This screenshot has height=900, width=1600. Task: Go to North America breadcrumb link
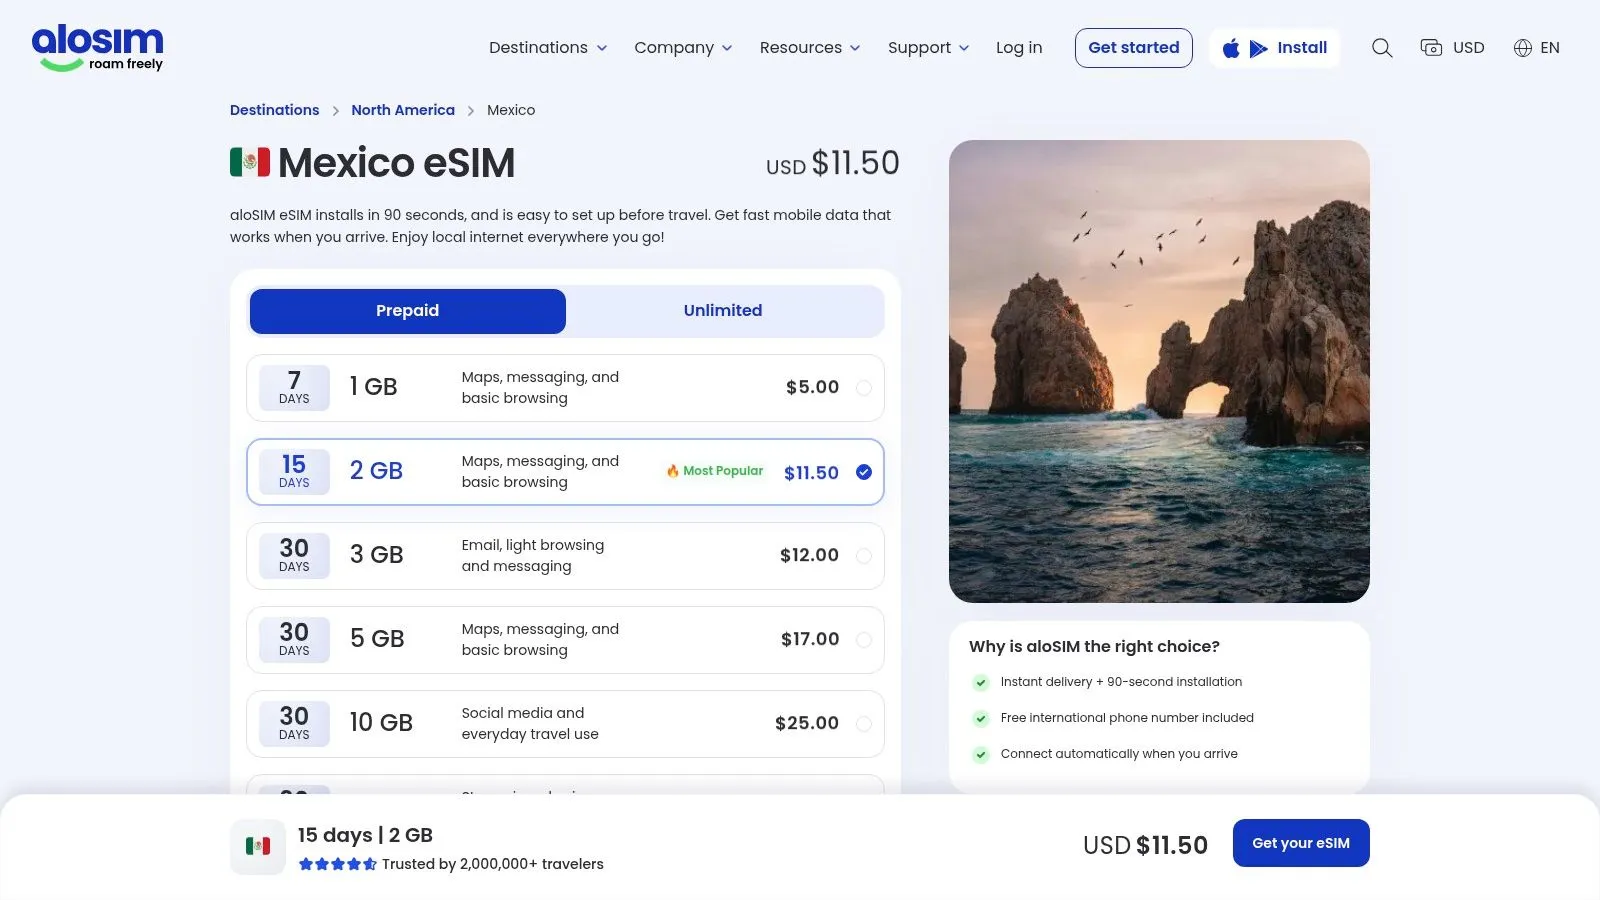tap(403, 110)
